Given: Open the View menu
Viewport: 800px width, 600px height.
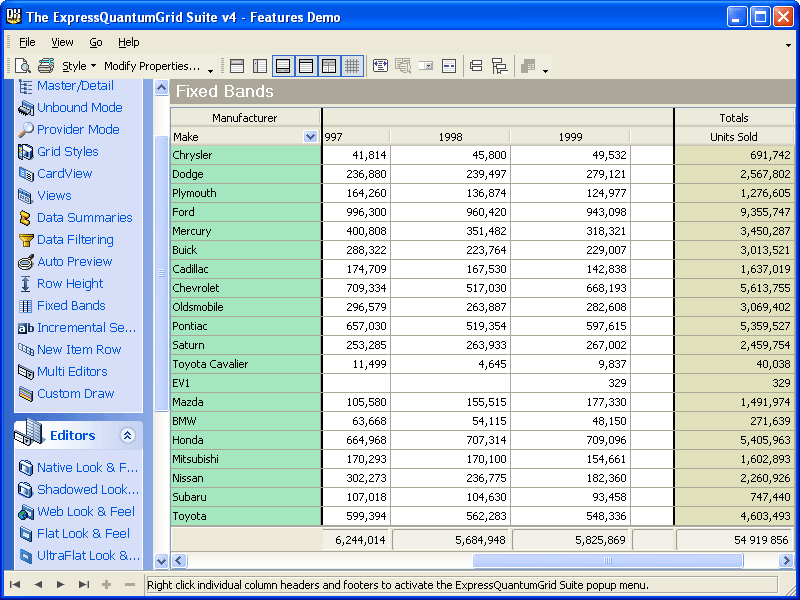Looking at the screenshot, I should [62, 42].
